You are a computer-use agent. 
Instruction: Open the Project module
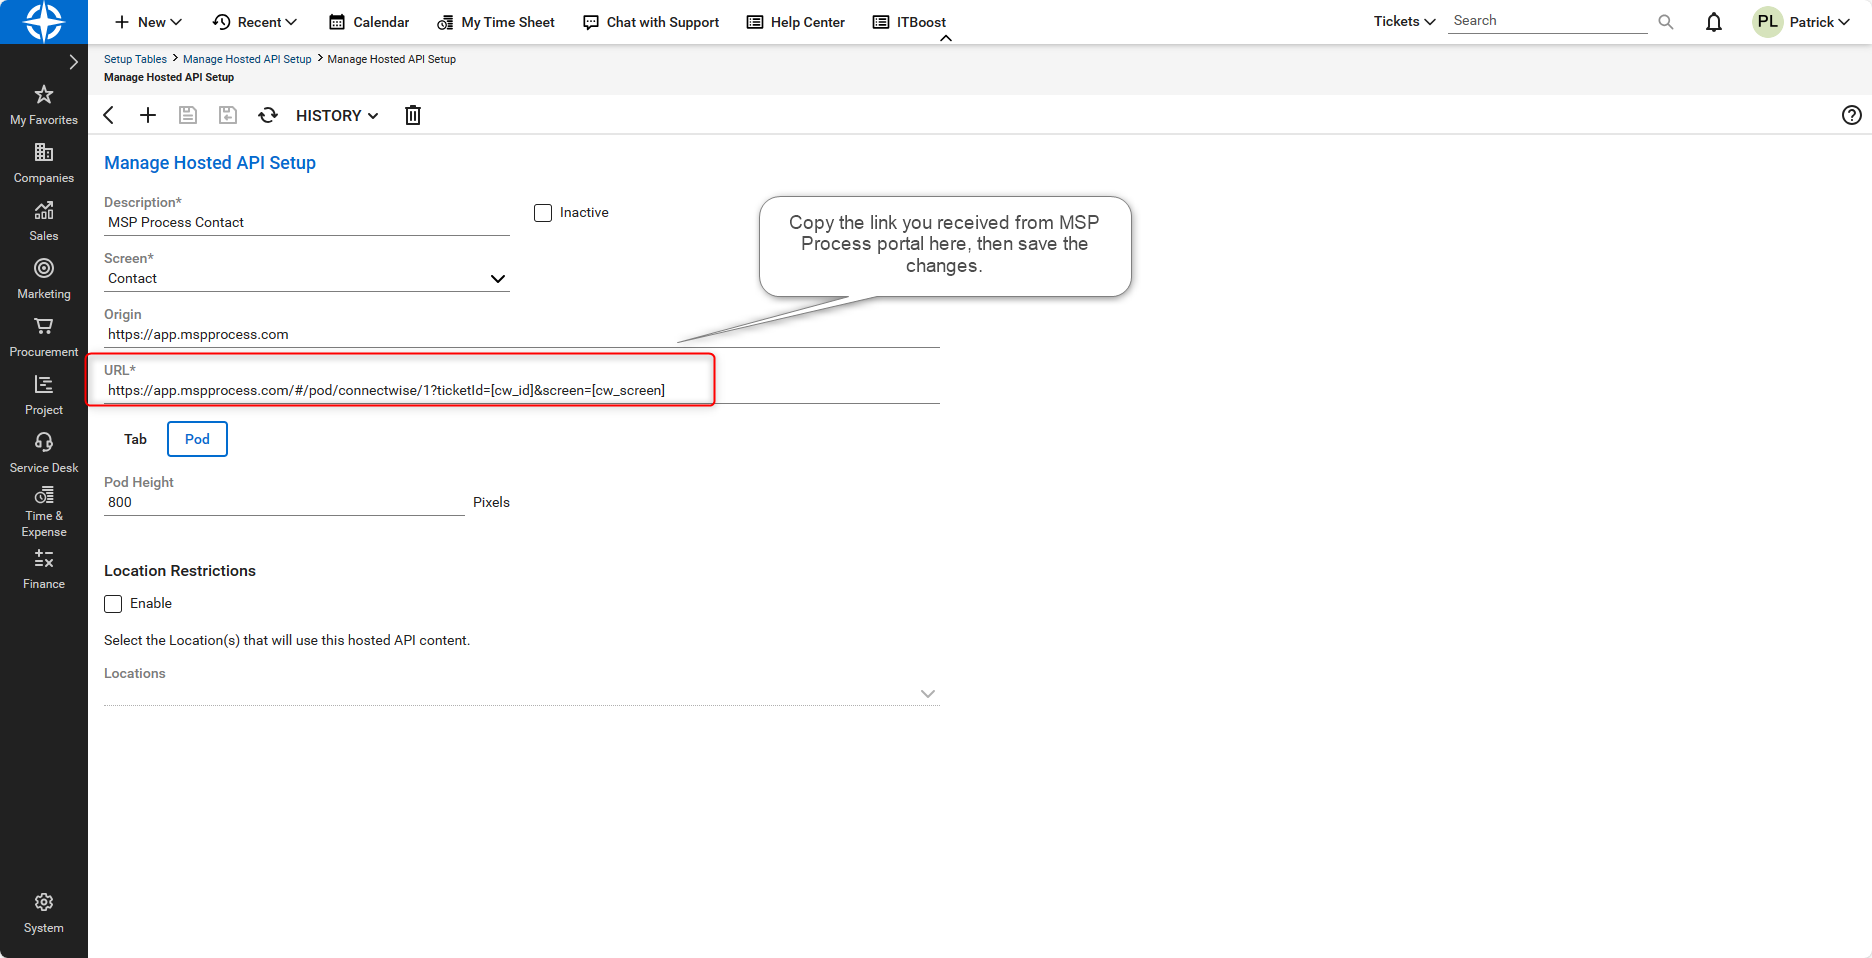click(44, 396)
